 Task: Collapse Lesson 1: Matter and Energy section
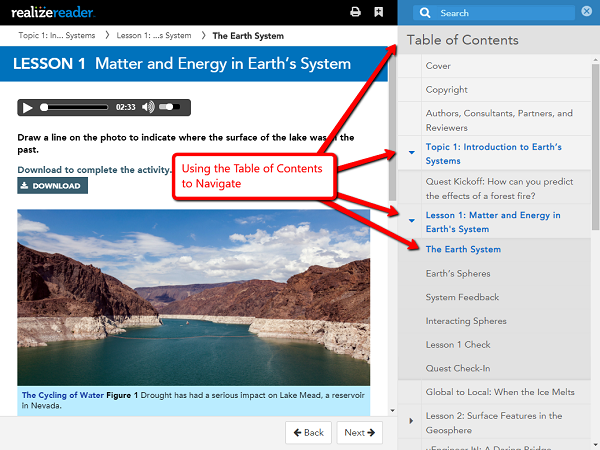[411, 221]
